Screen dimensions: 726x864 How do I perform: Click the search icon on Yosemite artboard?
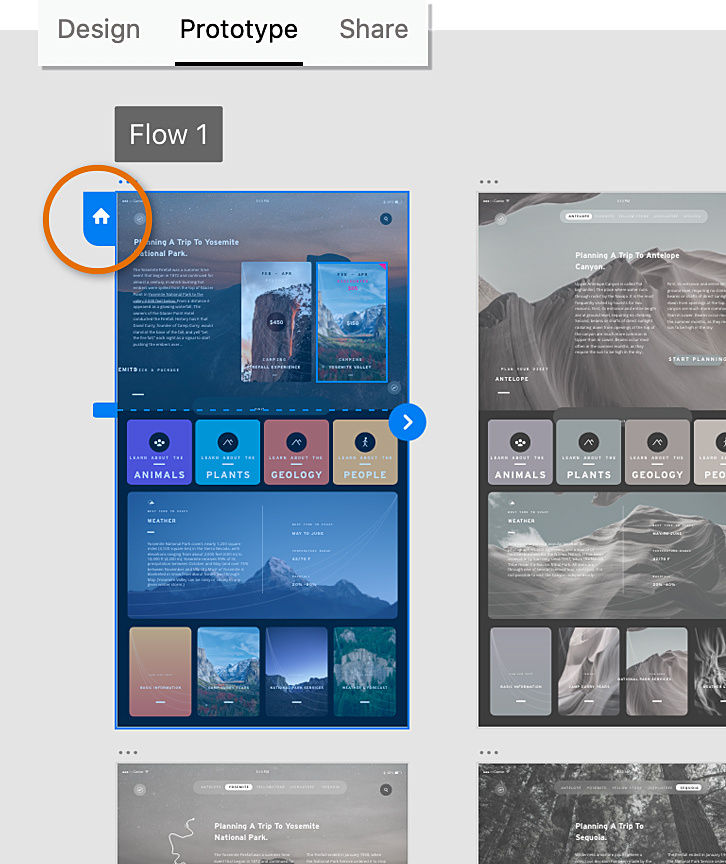(x=386, y=219)
